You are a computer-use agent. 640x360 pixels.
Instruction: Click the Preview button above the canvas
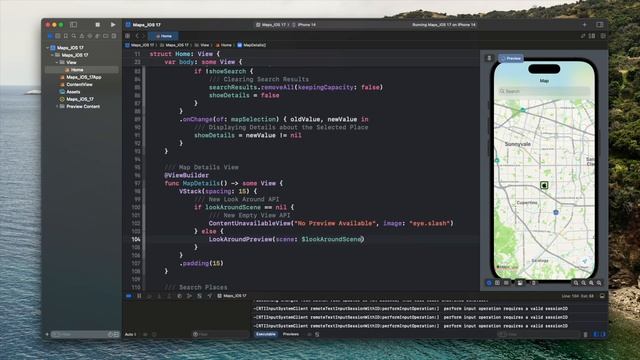[511, 58]
